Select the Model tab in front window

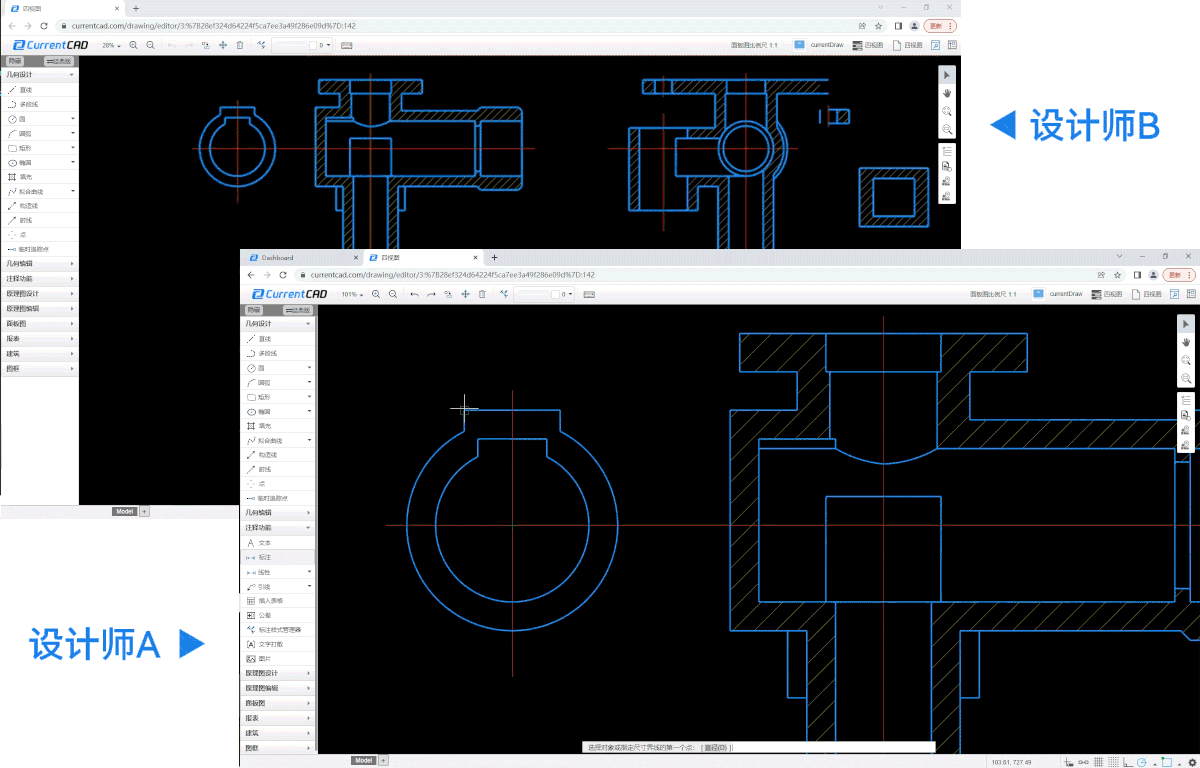click(x=363, y=761)
